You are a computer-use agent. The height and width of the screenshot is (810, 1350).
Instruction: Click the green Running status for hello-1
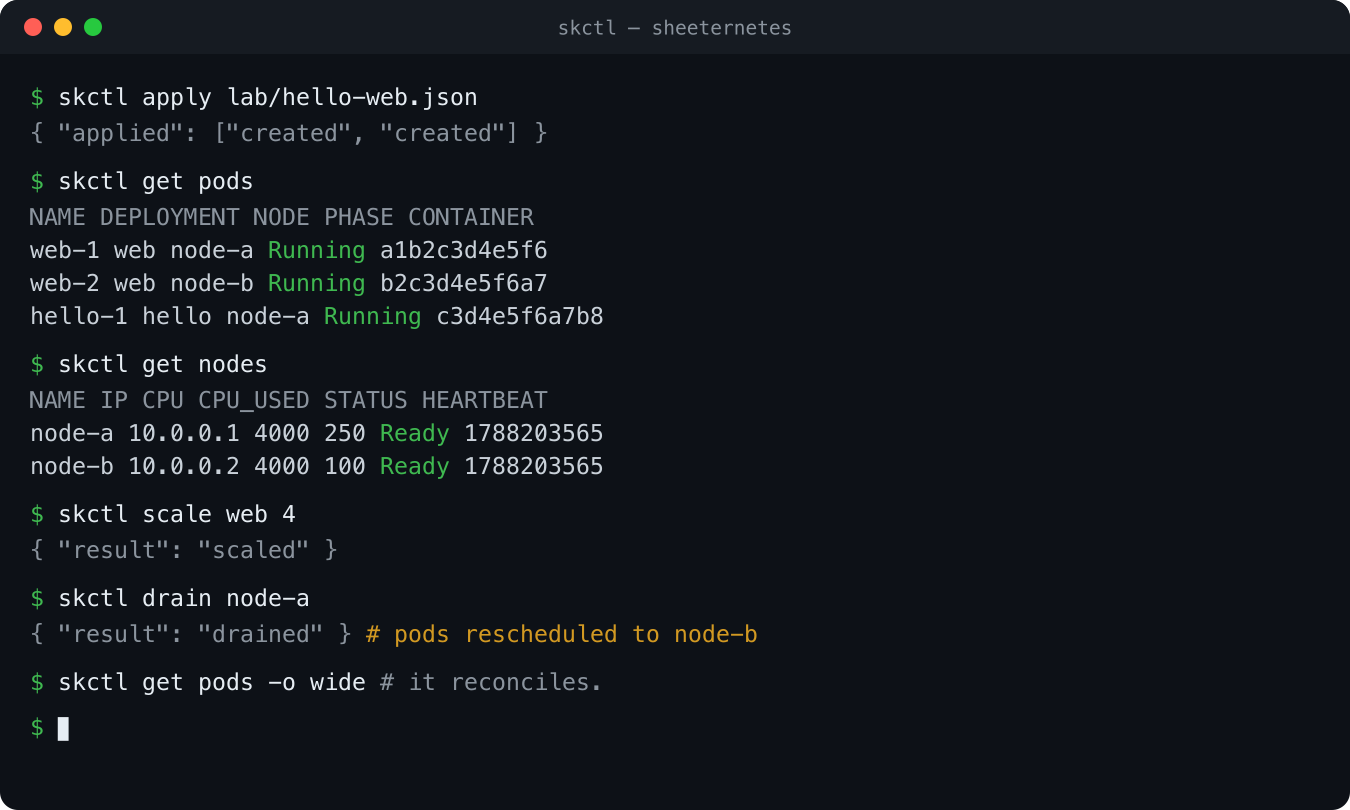pyautogui.click(x=373, y=317)
